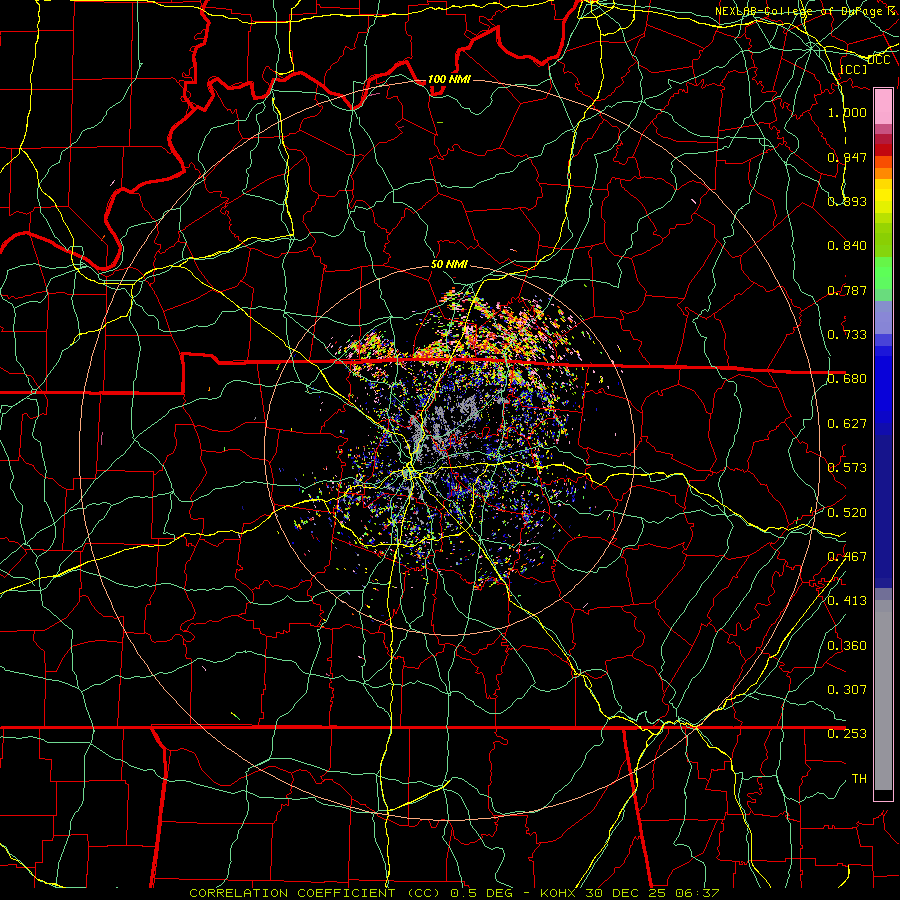The width and height of the screenshot is (900, 900).
Task: Click the 50 NMI range ring label
Action: [449, 264]
